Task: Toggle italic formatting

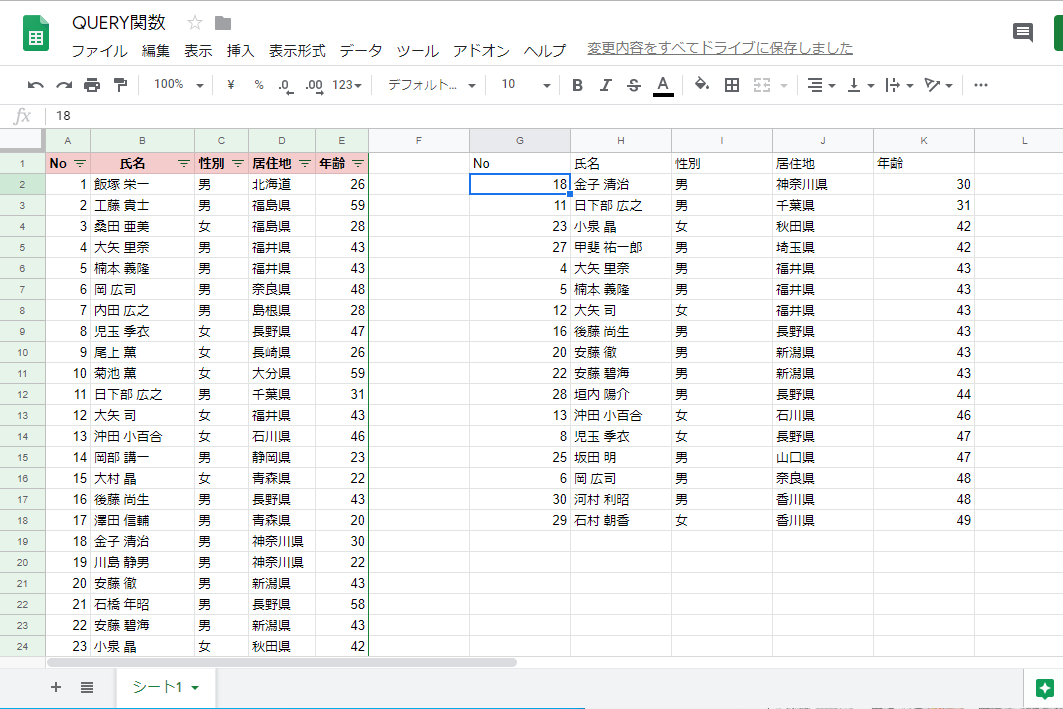Action: (x=604, y=85)
